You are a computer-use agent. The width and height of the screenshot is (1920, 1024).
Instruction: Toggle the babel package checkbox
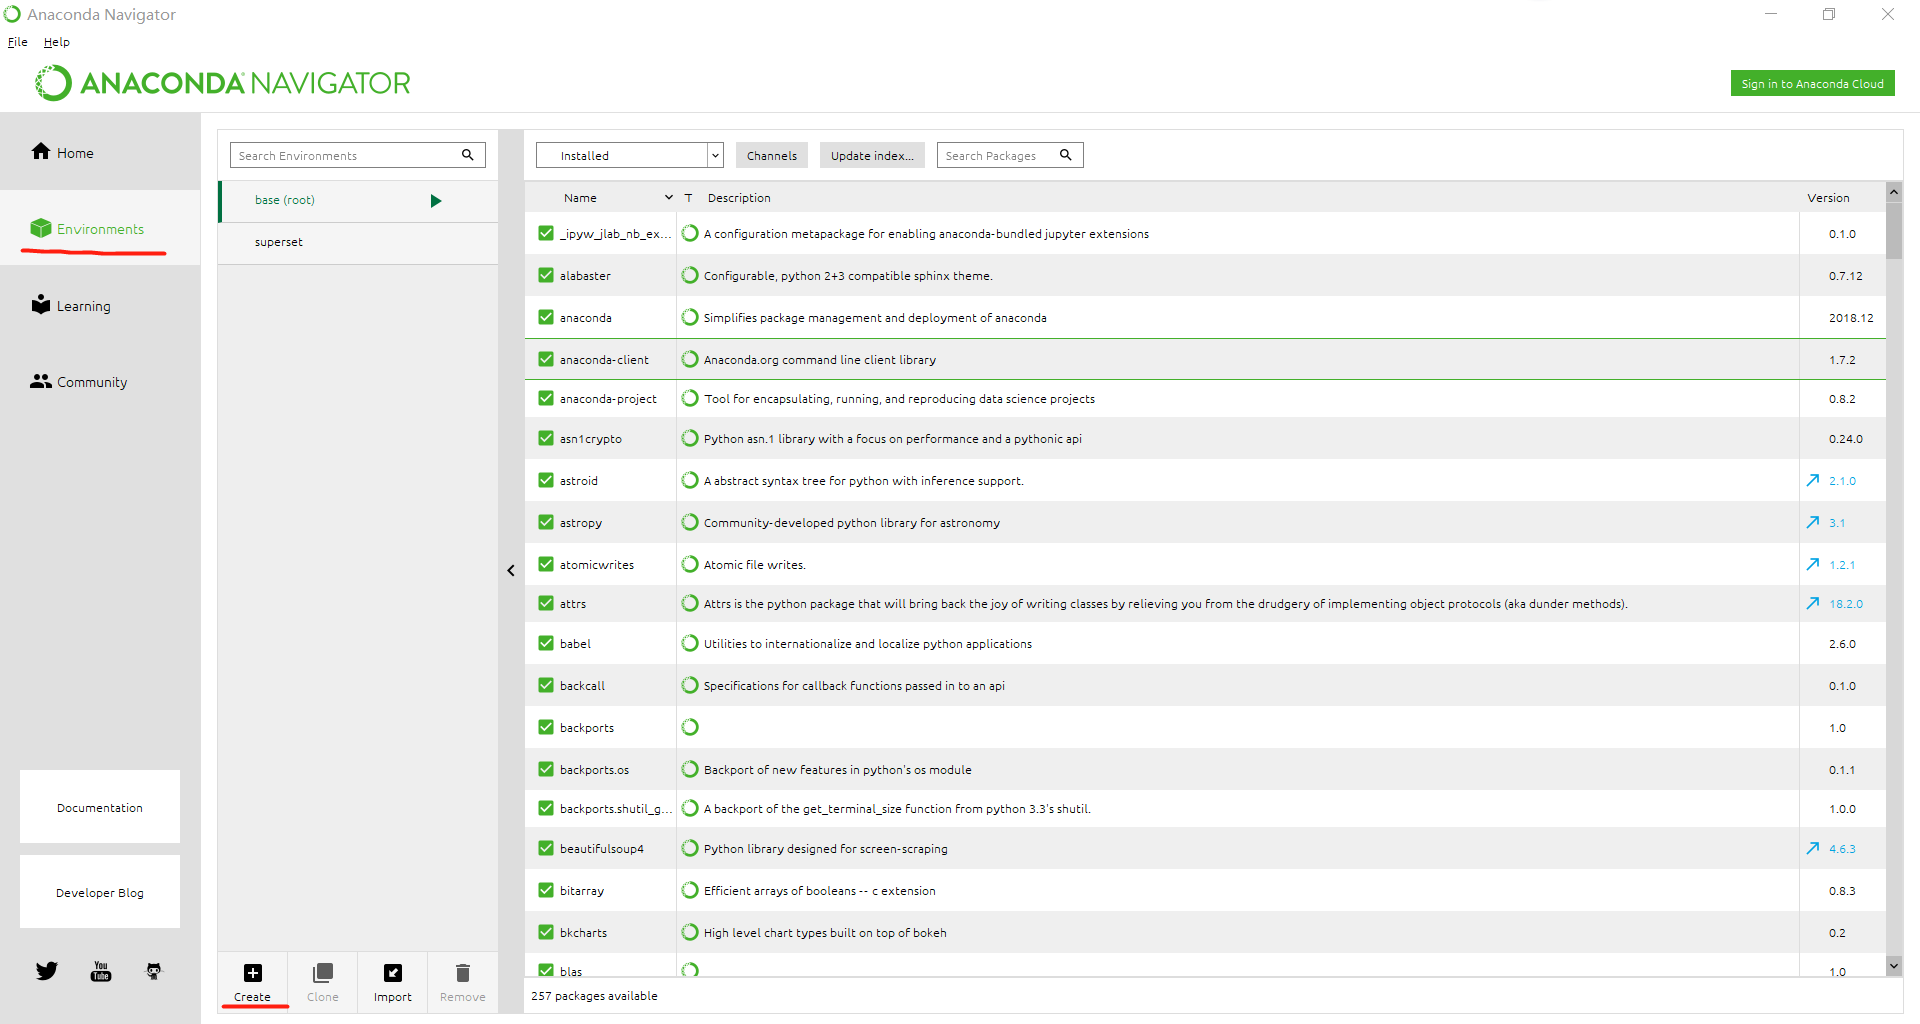pos(546,643)
